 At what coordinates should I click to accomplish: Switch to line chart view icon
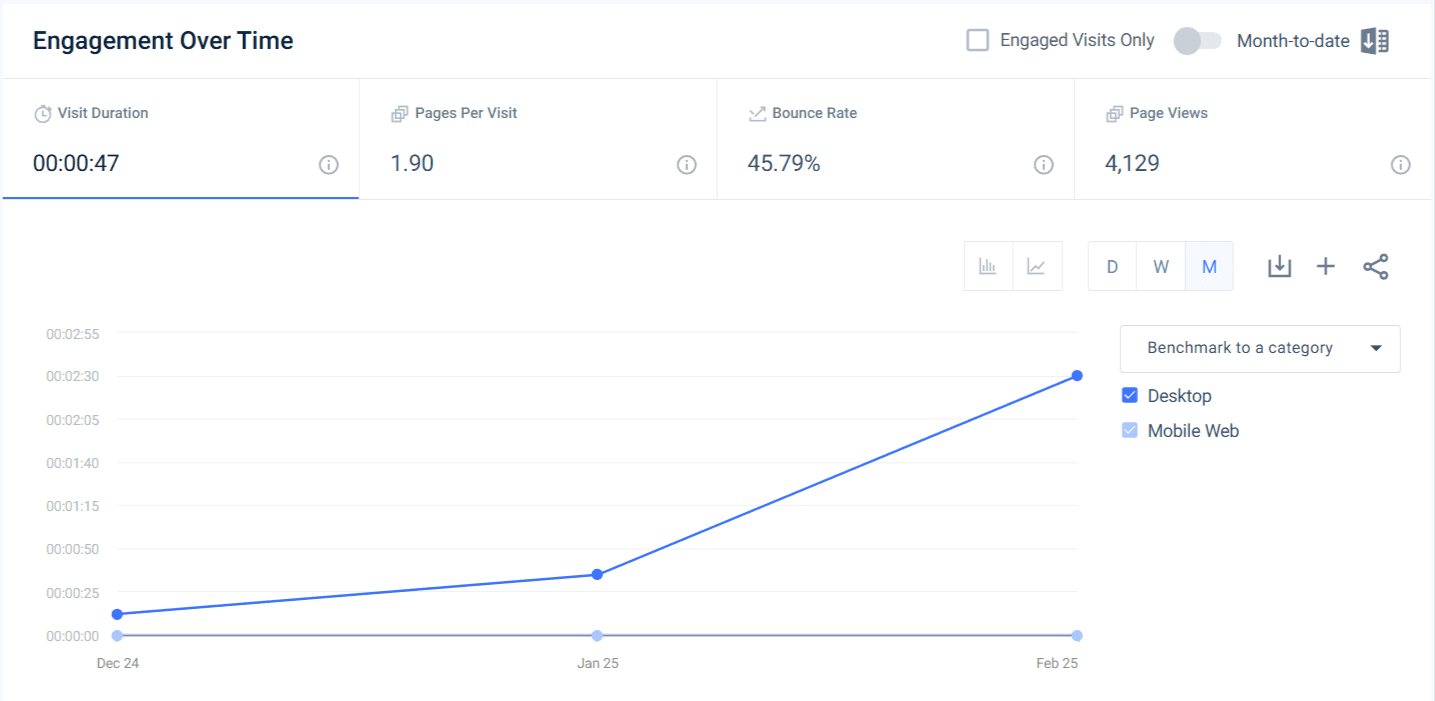tap(1037, 266)
